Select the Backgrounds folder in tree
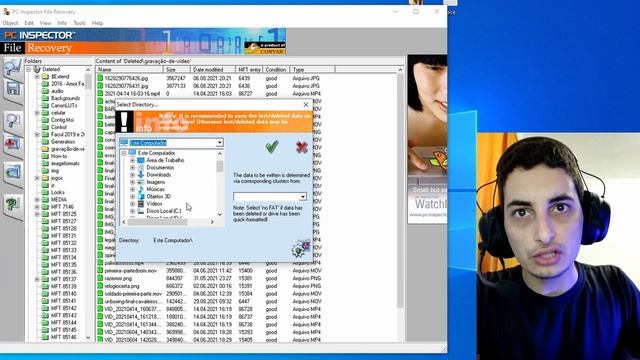This screenshot has width=640, height=360. click(x=65, y=98)
